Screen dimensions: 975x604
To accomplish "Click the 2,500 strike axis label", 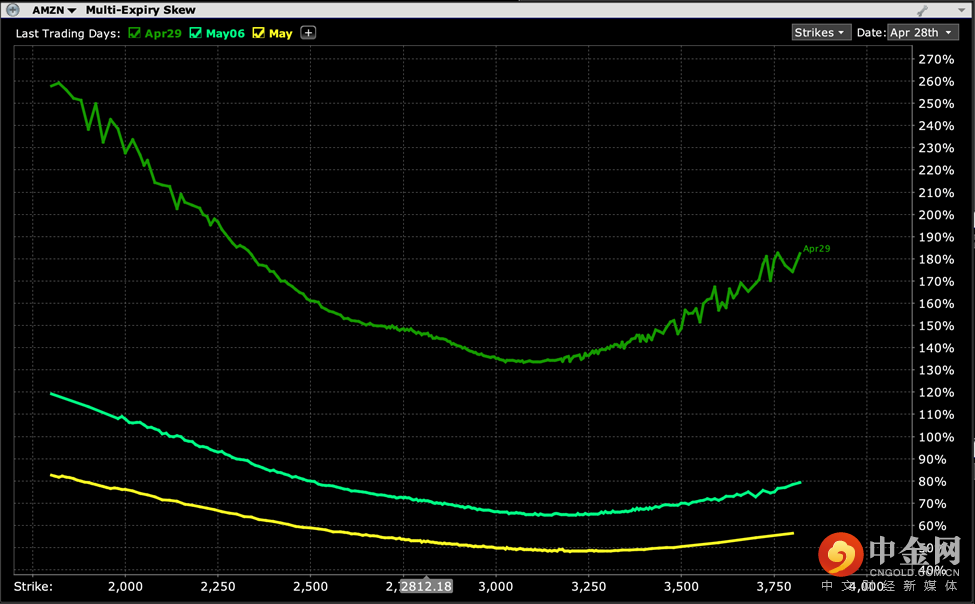I will tap(310, 587).
